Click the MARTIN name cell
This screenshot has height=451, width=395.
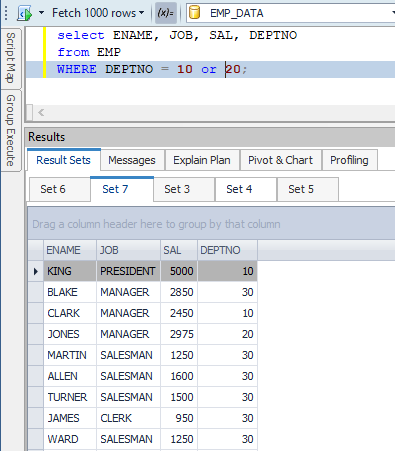pyautogui.click(x=70, y=355)
